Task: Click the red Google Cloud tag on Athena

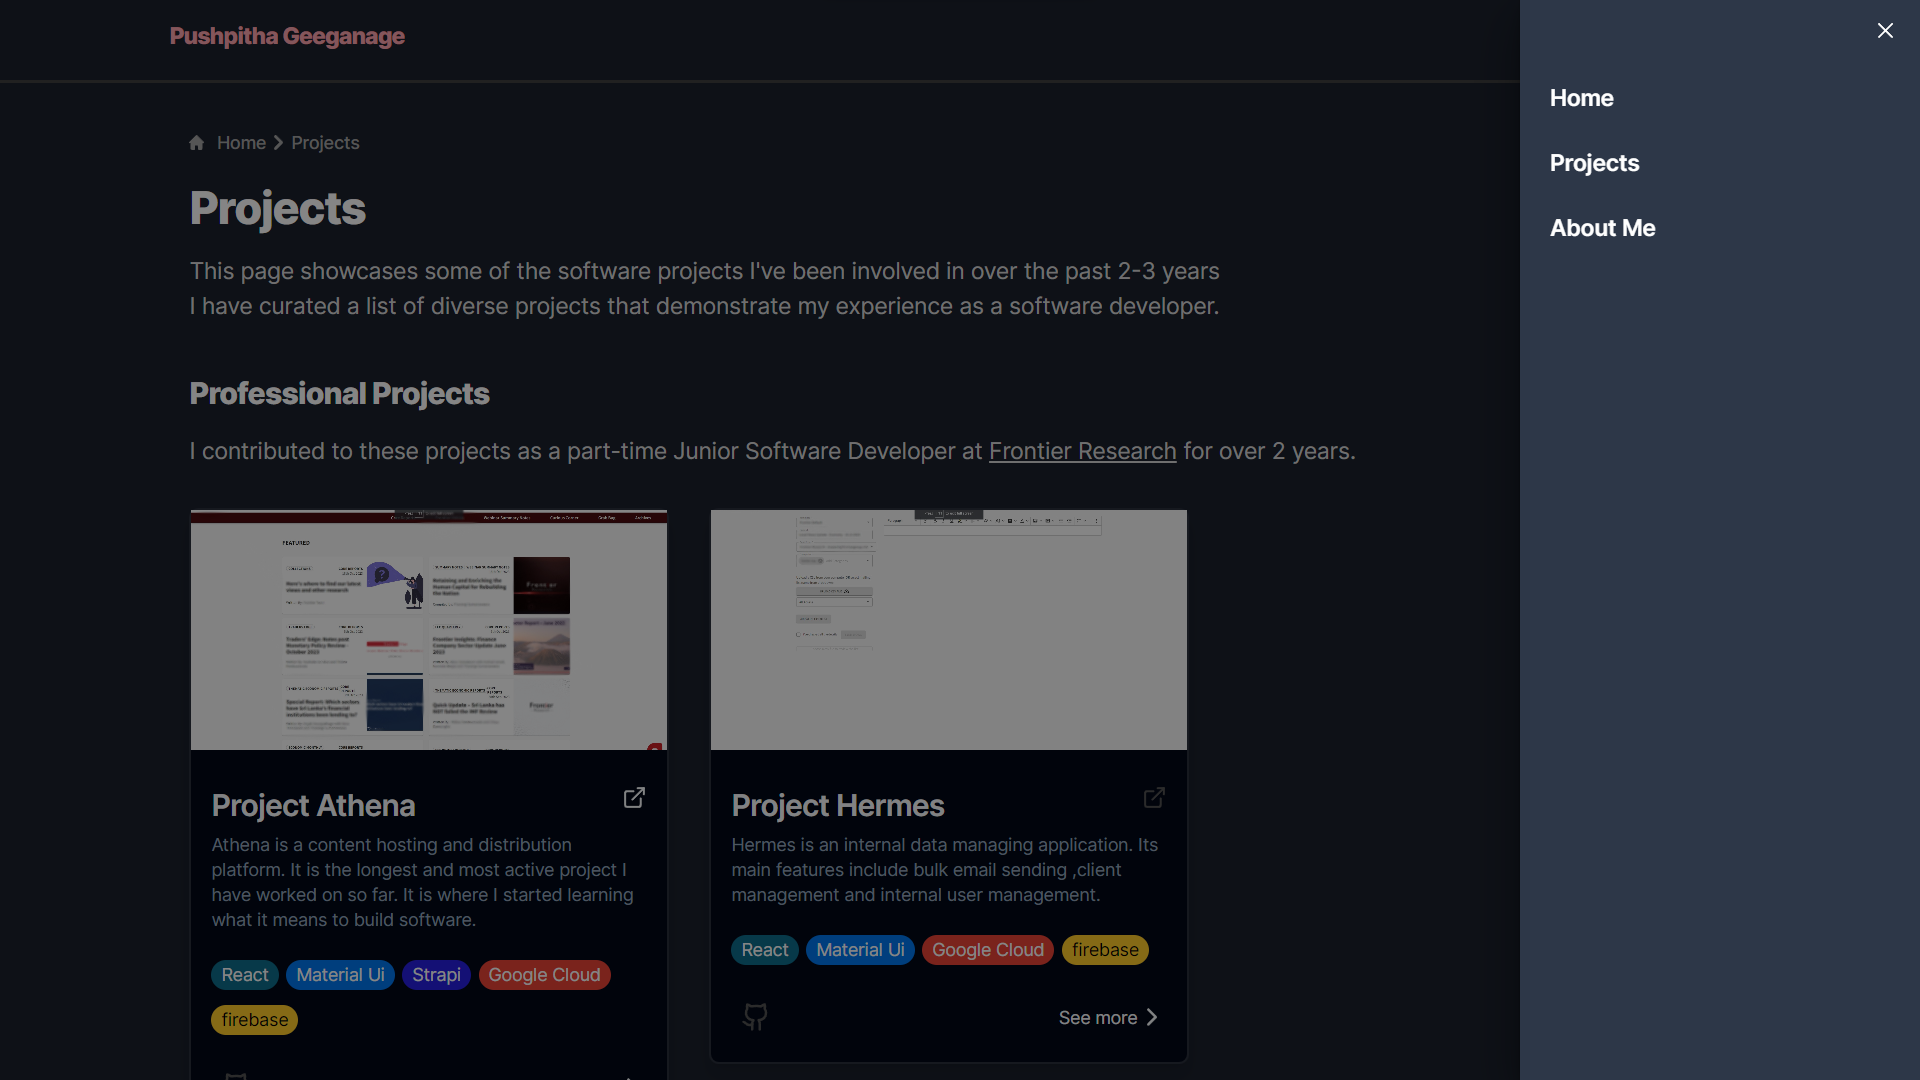Action: (x=544, y=975)
